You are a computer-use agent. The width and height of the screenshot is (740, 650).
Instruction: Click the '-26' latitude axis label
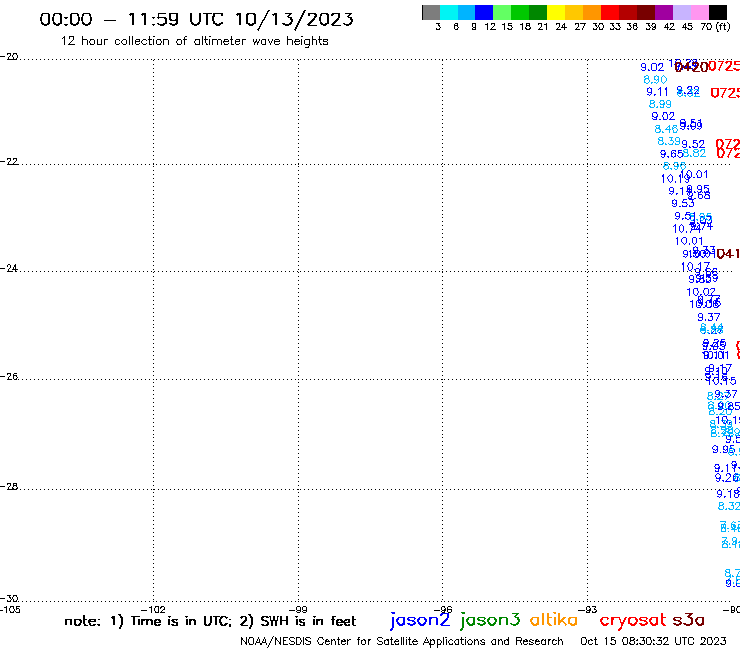pos(9,376)
